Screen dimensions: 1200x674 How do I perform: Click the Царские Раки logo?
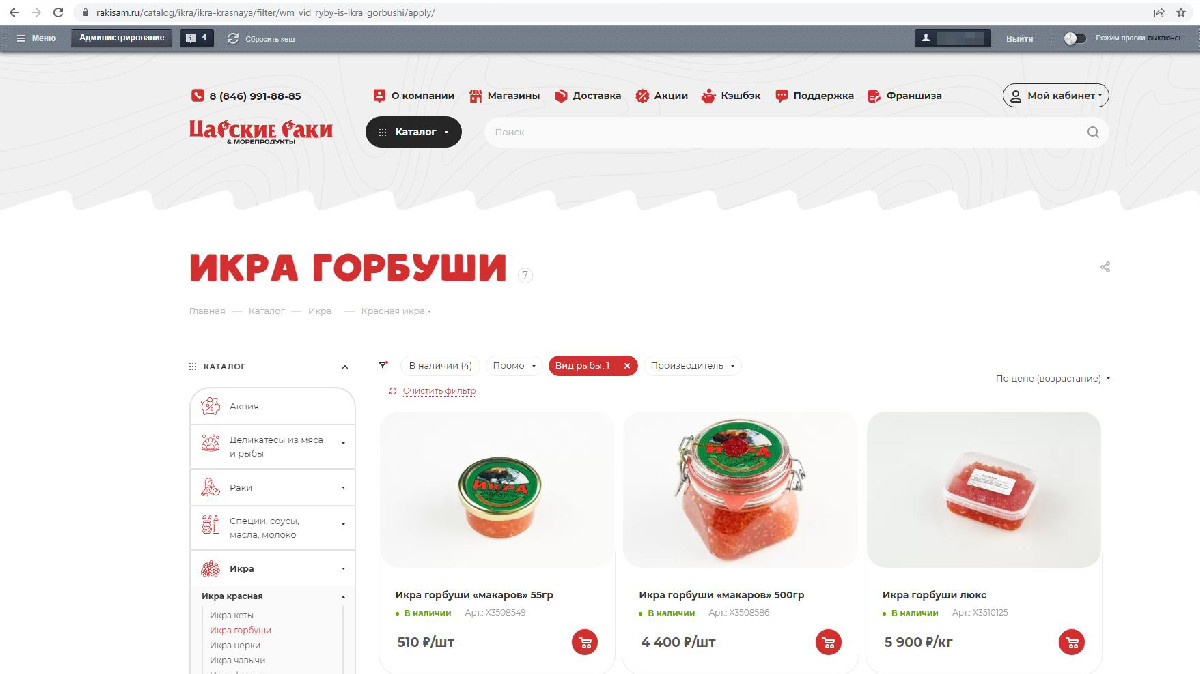[261, 132]
